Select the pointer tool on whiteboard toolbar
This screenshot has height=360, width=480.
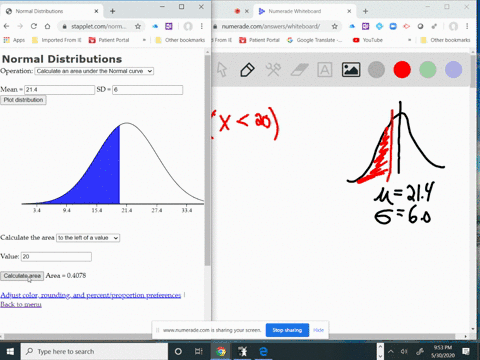222,70
